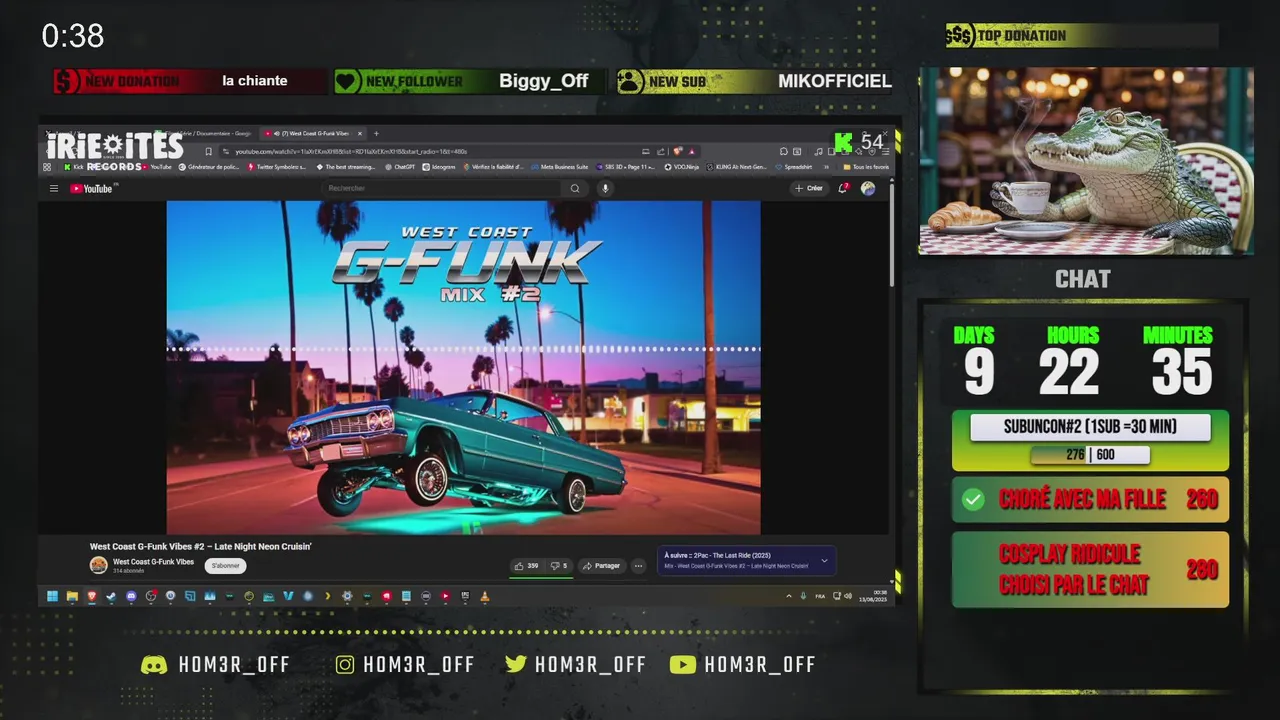Mute the tab via its speaker icon

(277, 133)
